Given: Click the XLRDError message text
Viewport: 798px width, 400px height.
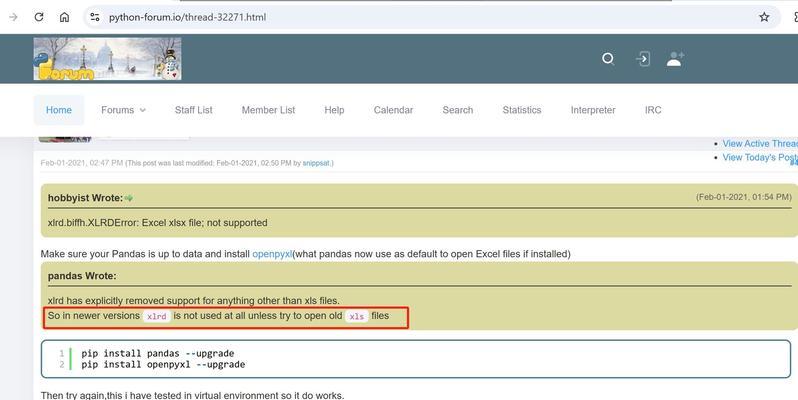Looking at the screenshot, I should tap(157, 222).
